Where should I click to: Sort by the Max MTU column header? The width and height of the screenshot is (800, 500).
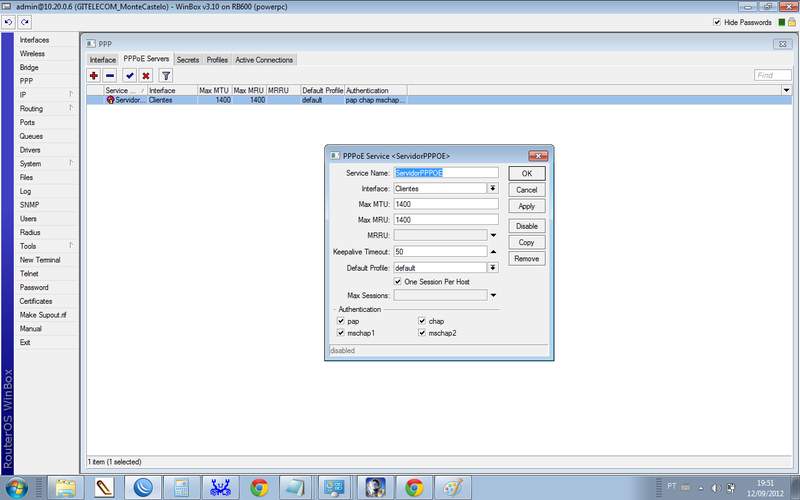tap(214, 90)
